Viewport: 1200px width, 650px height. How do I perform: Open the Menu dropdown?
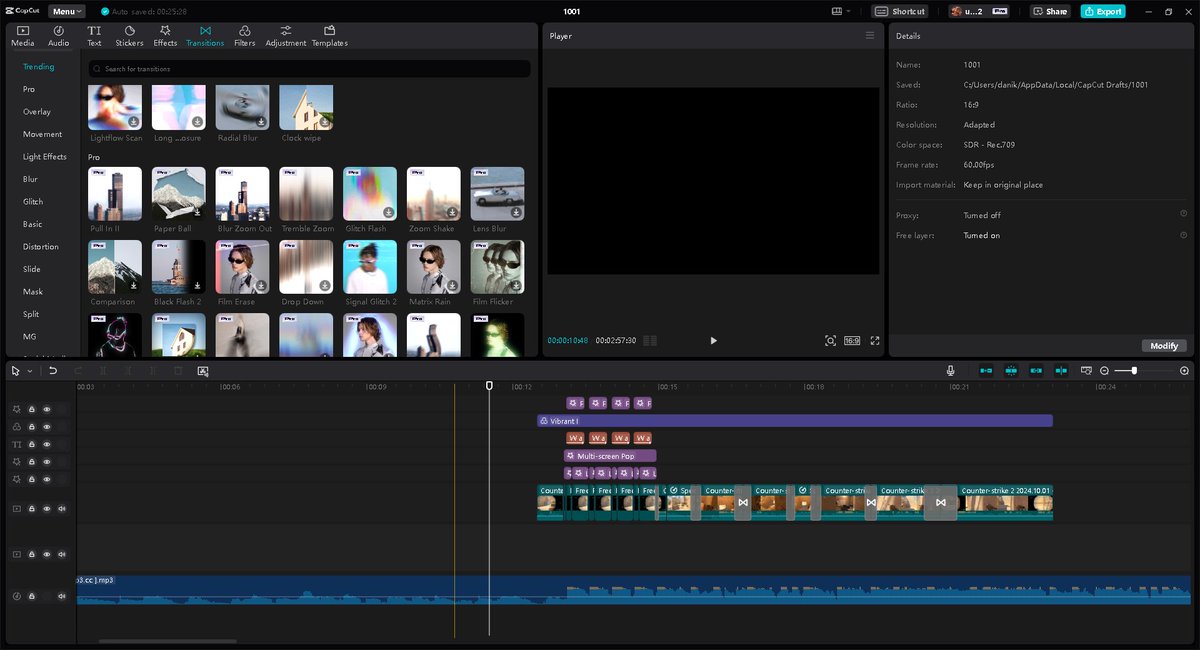pos(66,11)
